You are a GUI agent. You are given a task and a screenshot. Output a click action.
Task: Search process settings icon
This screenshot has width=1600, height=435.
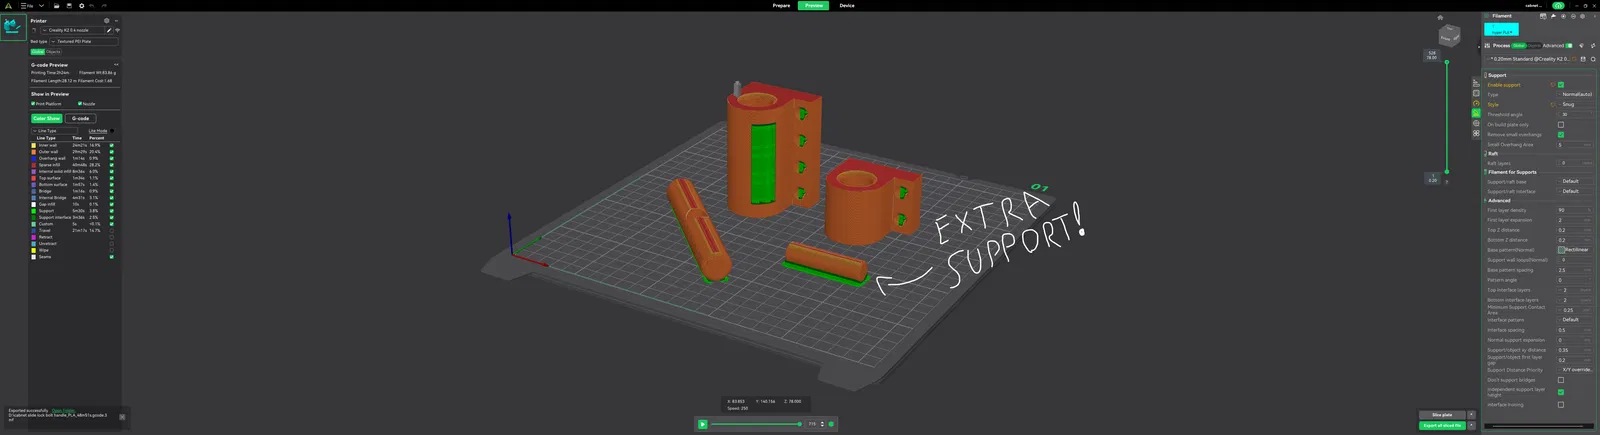click(1593, 59)
